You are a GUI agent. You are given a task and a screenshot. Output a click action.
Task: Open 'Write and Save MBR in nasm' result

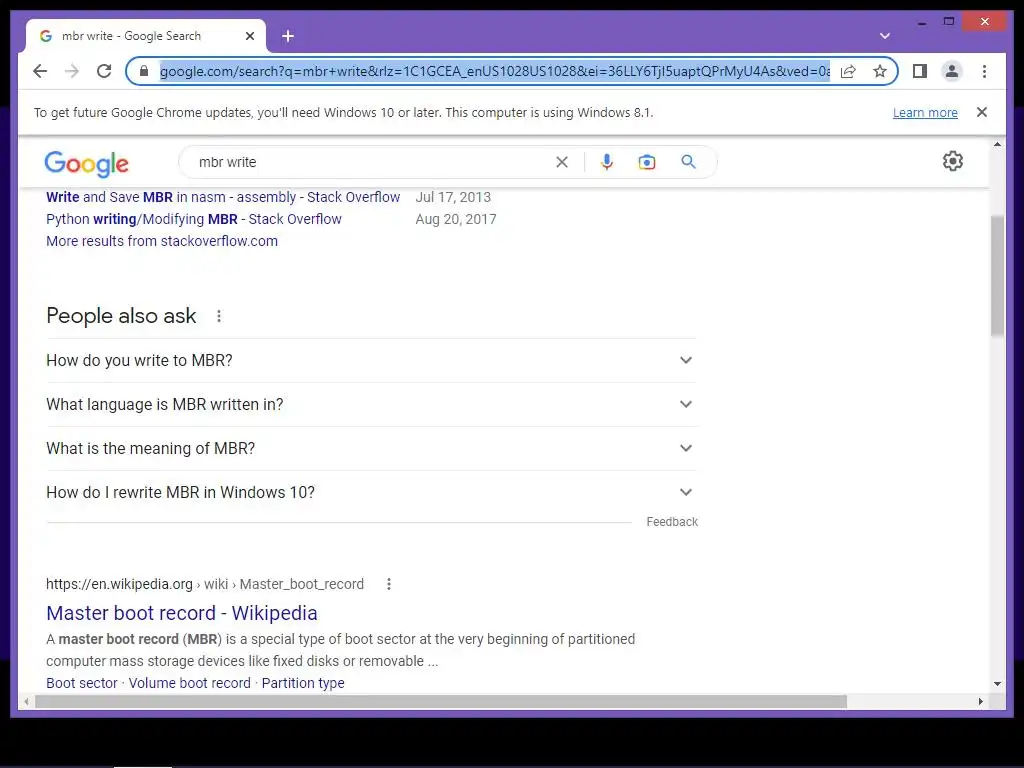point(223,197)
